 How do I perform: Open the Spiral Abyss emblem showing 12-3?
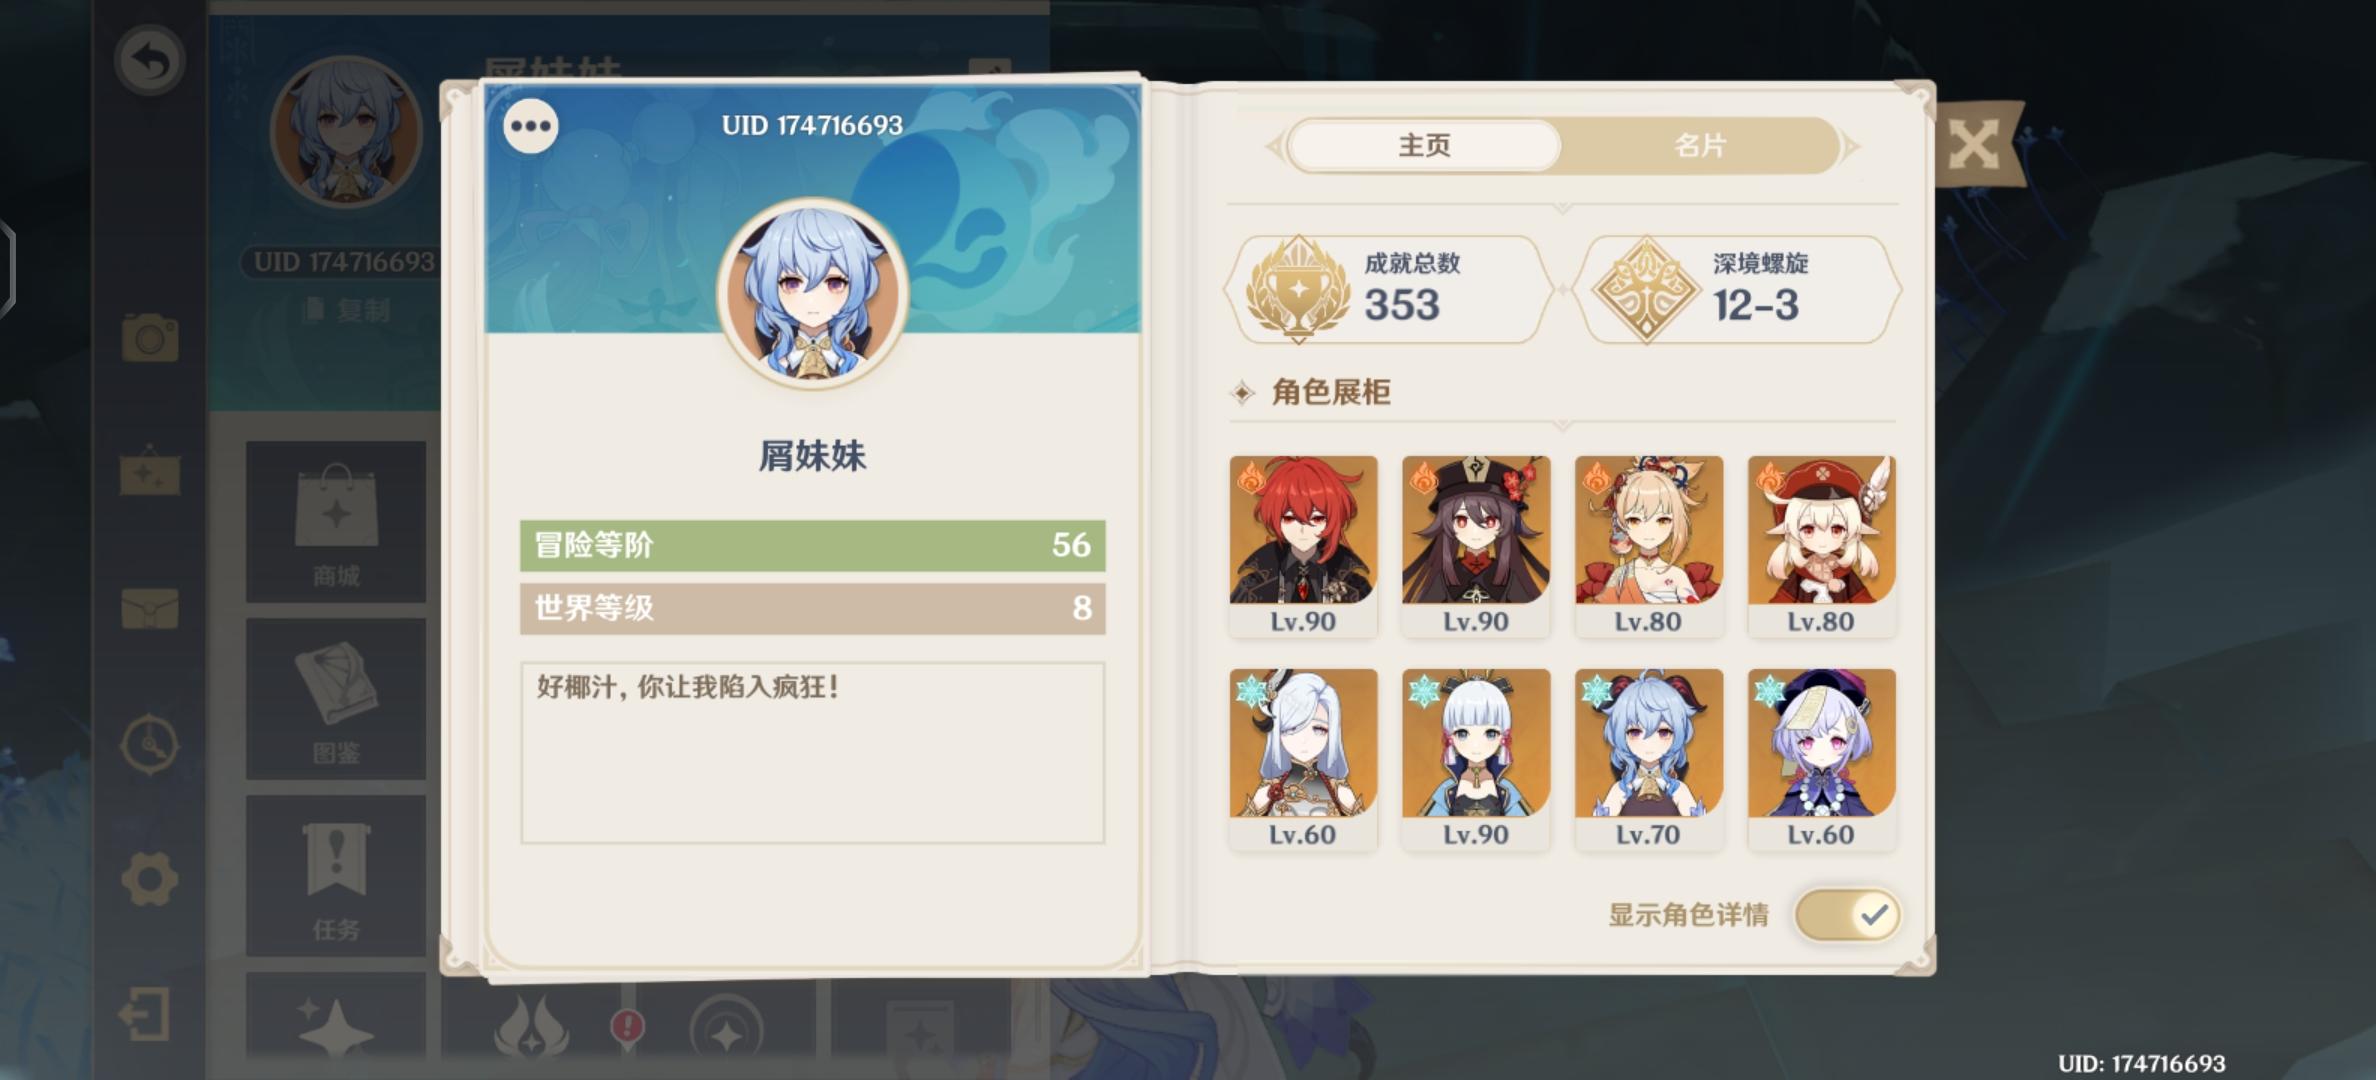(1646, 290)
